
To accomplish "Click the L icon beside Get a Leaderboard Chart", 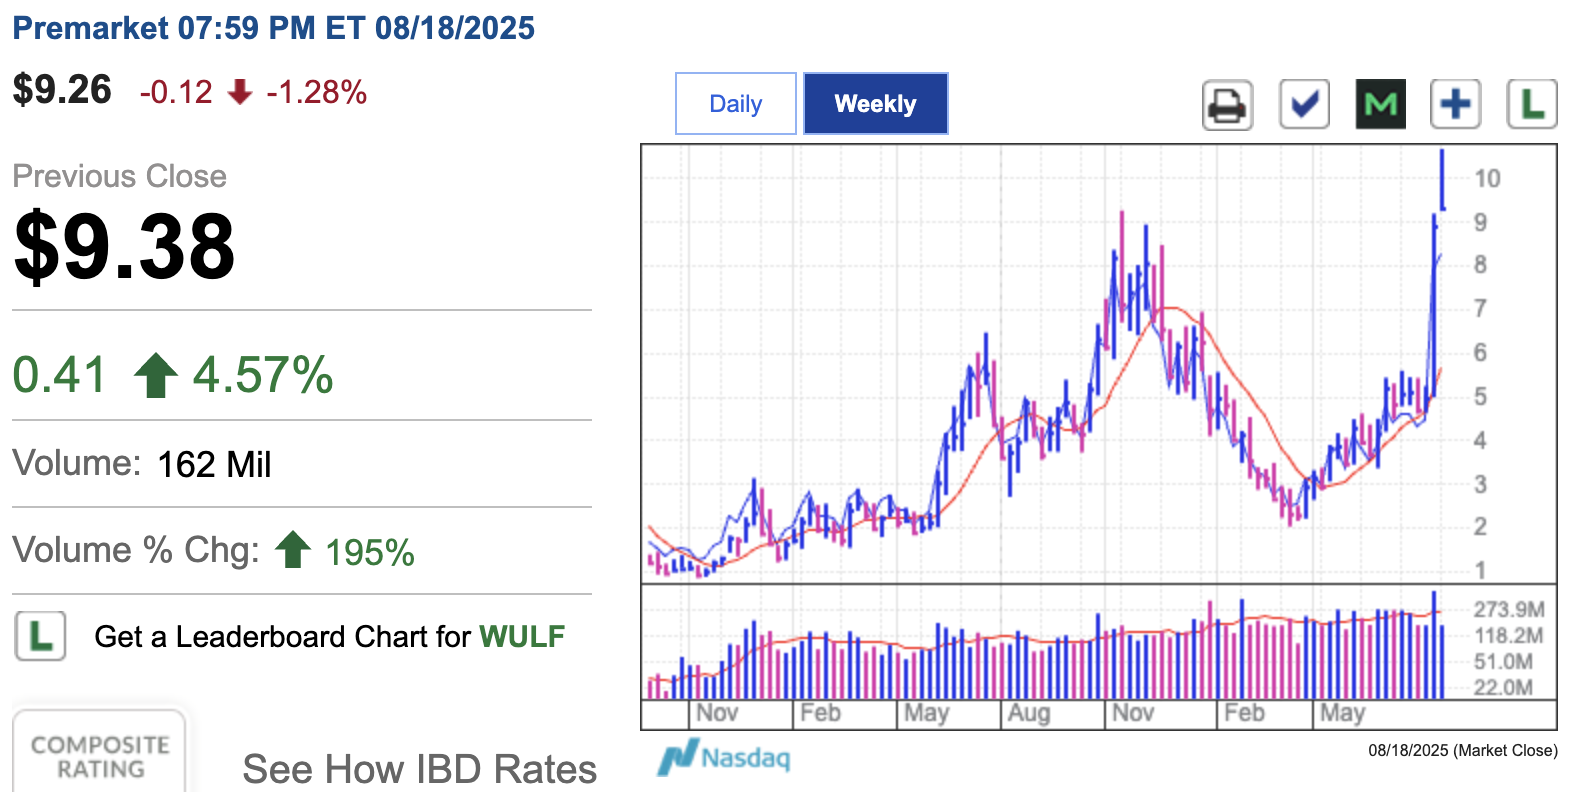I will [41, 636].
